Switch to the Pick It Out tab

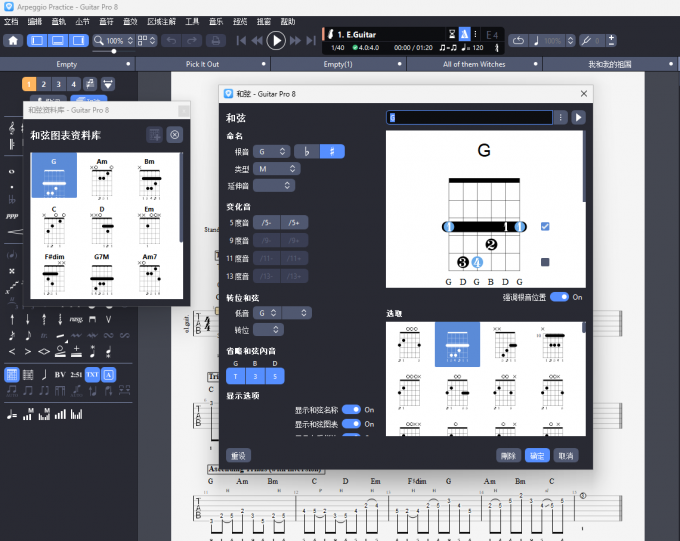point(203,64)
